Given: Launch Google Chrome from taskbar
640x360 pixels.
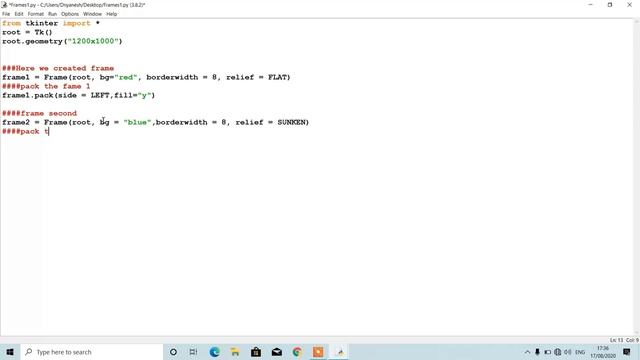Looking at the screenshot, I should click(297, 352).
